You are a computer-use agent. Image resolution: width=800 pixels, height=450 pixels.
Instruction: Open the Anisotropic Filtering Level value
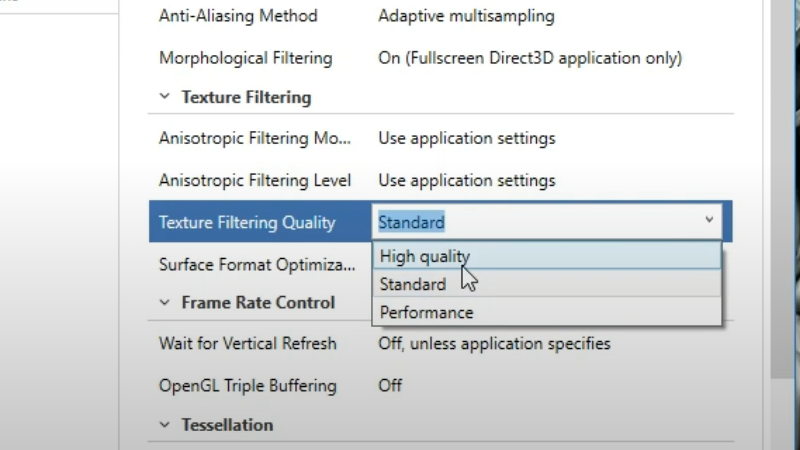[x=466, y=180]
